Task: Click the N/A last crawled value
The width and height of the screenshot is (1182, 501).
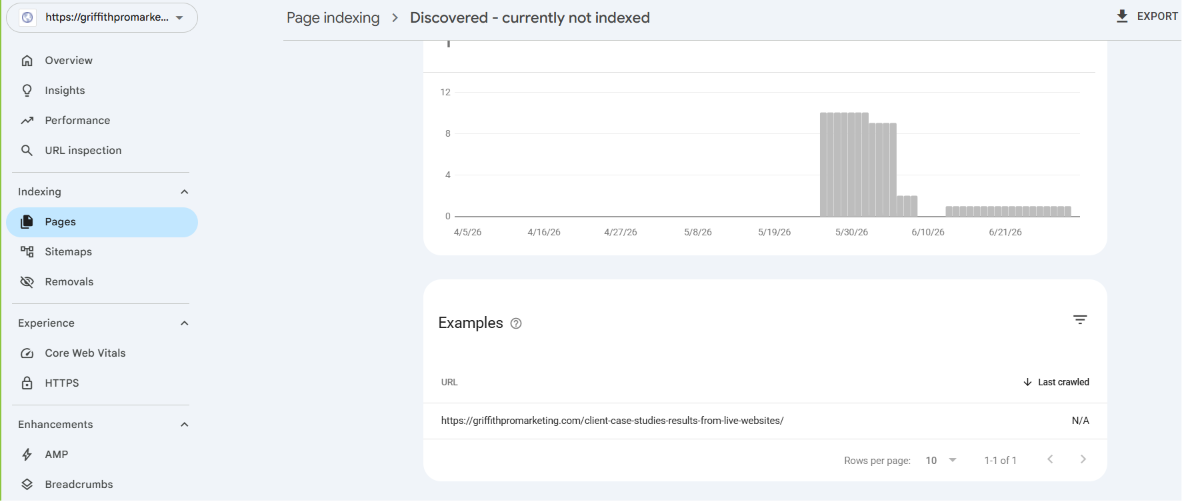Action: tap(1080, 421)
